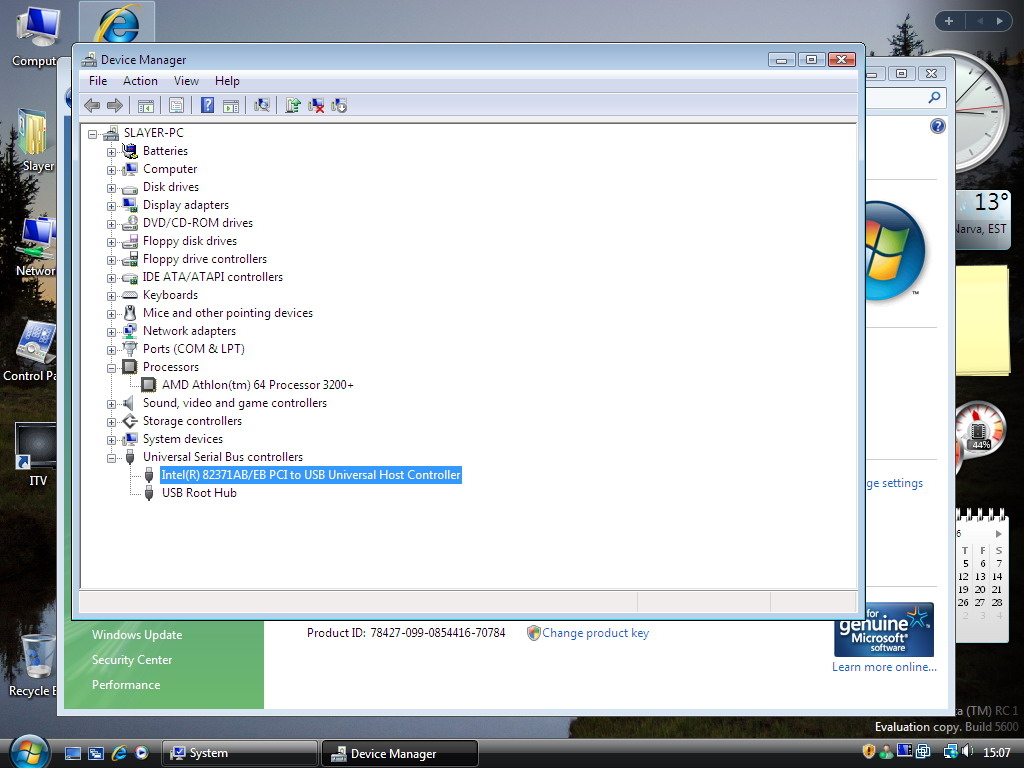Collapse the SLAYER-PC root node
Screen dimensions: 1024x768
pos(93,134)
